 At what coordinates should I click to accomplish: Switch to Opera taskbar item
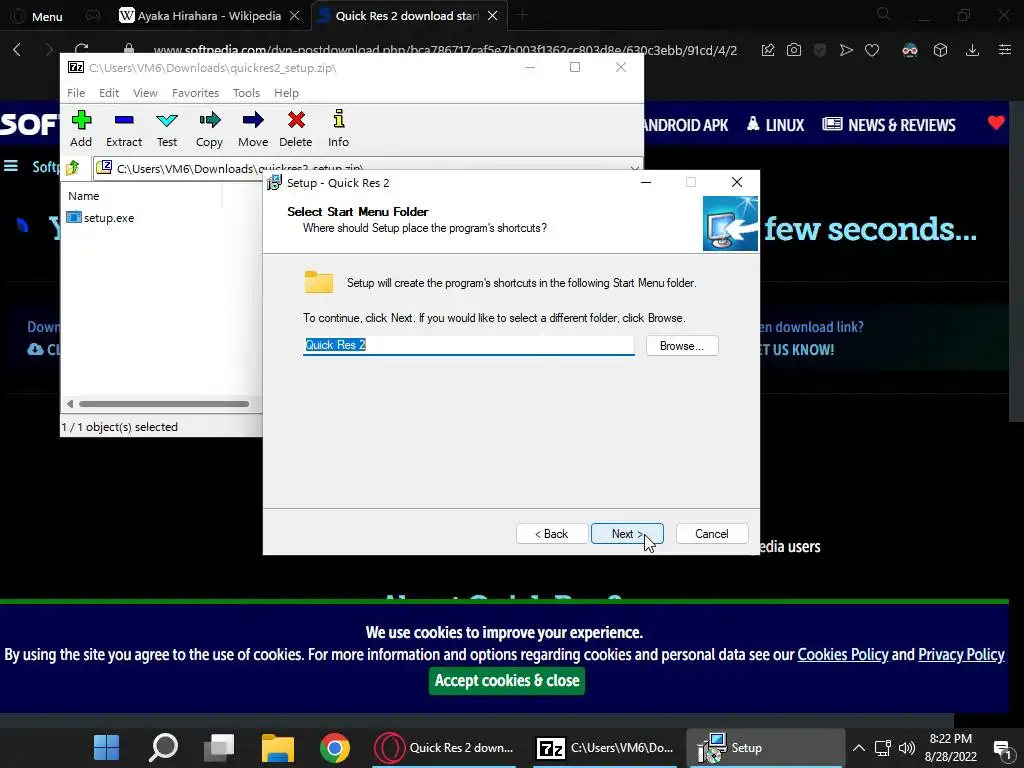point(444,748)
